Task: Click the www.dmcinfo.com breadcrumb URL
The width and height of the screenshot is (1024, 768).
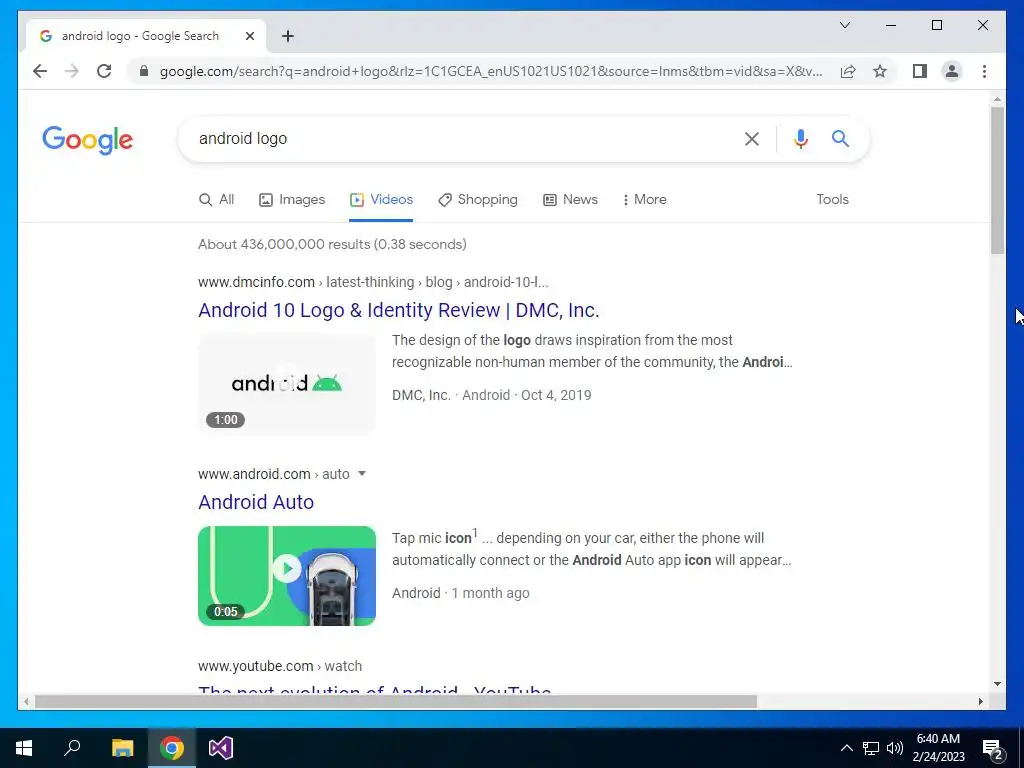Action: pos(373,282)
